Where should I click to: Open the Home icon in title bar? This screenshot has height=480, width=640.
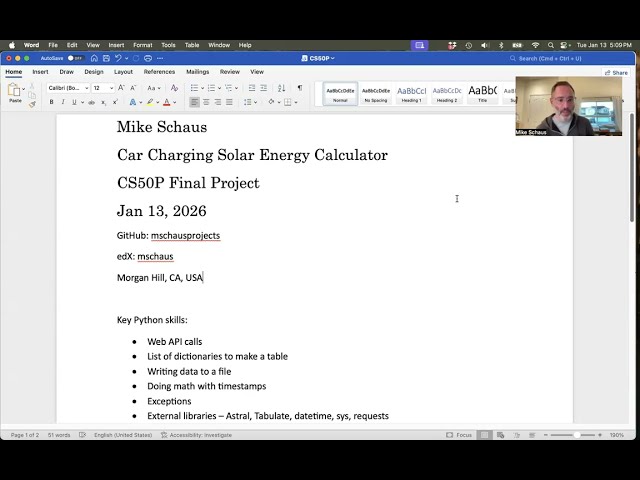click(x=94, y=58)
